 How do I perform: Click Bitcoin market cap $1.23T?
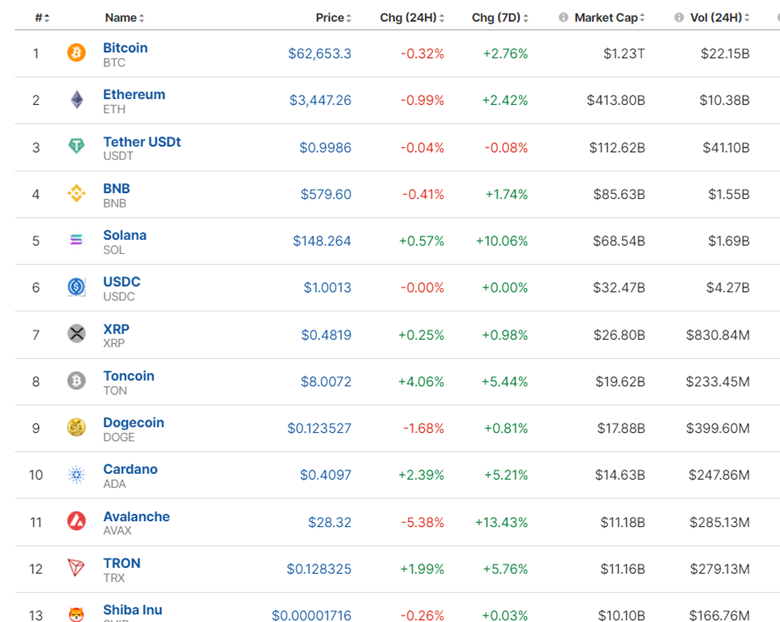tap(624, 53)
